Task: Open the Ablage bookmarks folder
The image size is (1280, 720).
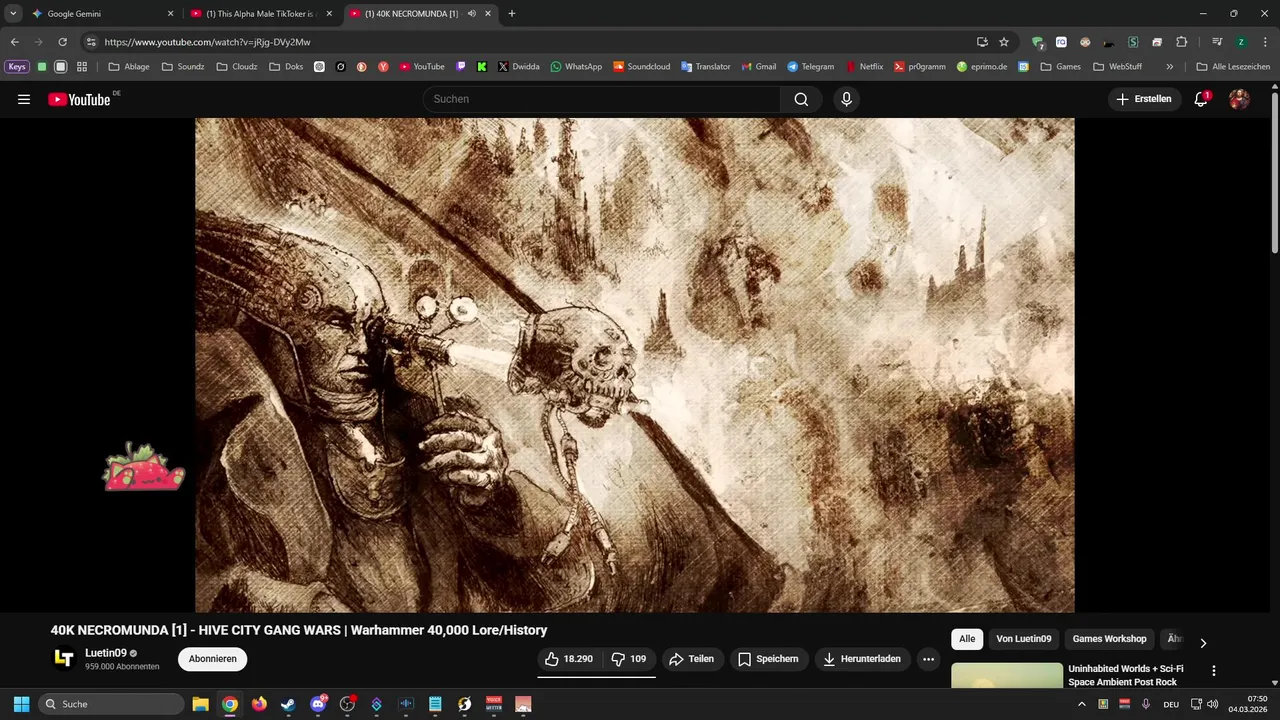Action: pyautogui.click(x=129, y=67)
